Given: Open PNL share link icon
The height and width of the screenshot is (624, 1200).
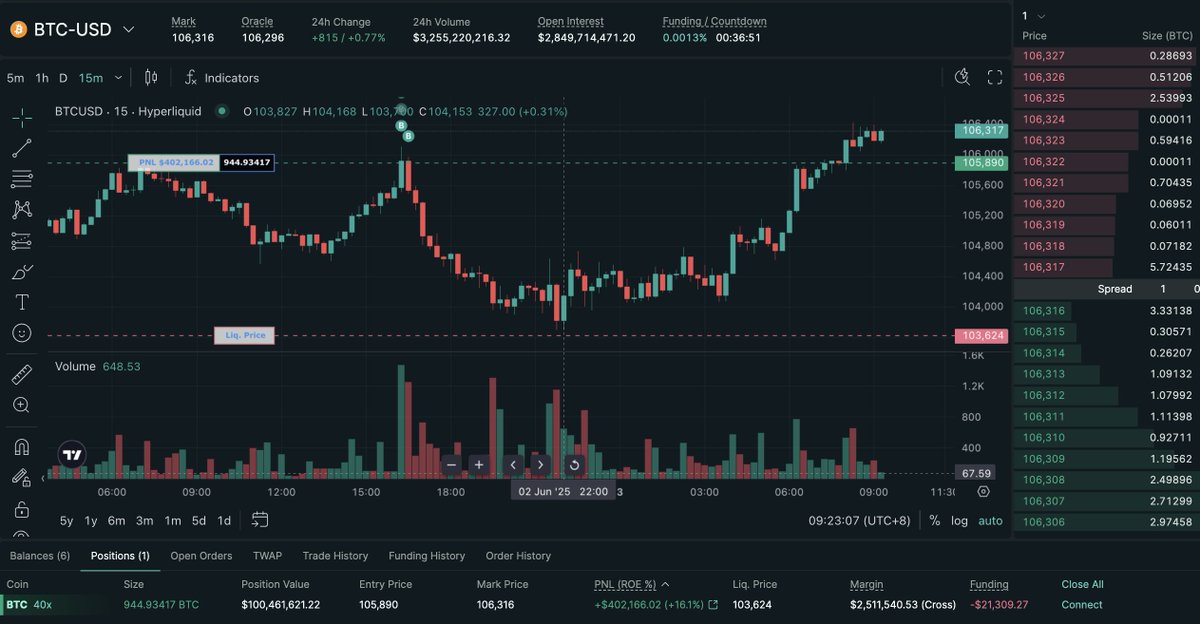Looking at the screenshot, I should click(x=713, y=605).
